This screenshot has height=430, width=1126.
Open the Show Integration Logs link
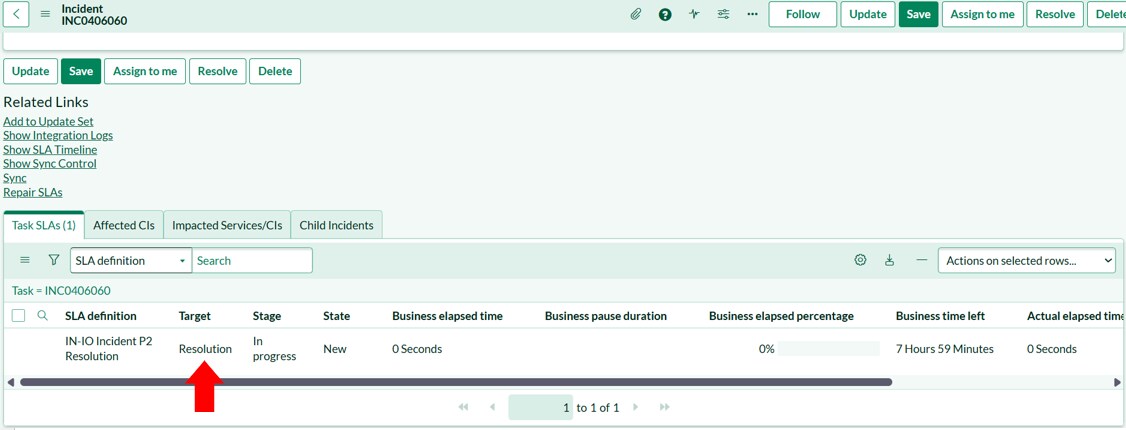point(58,135)
